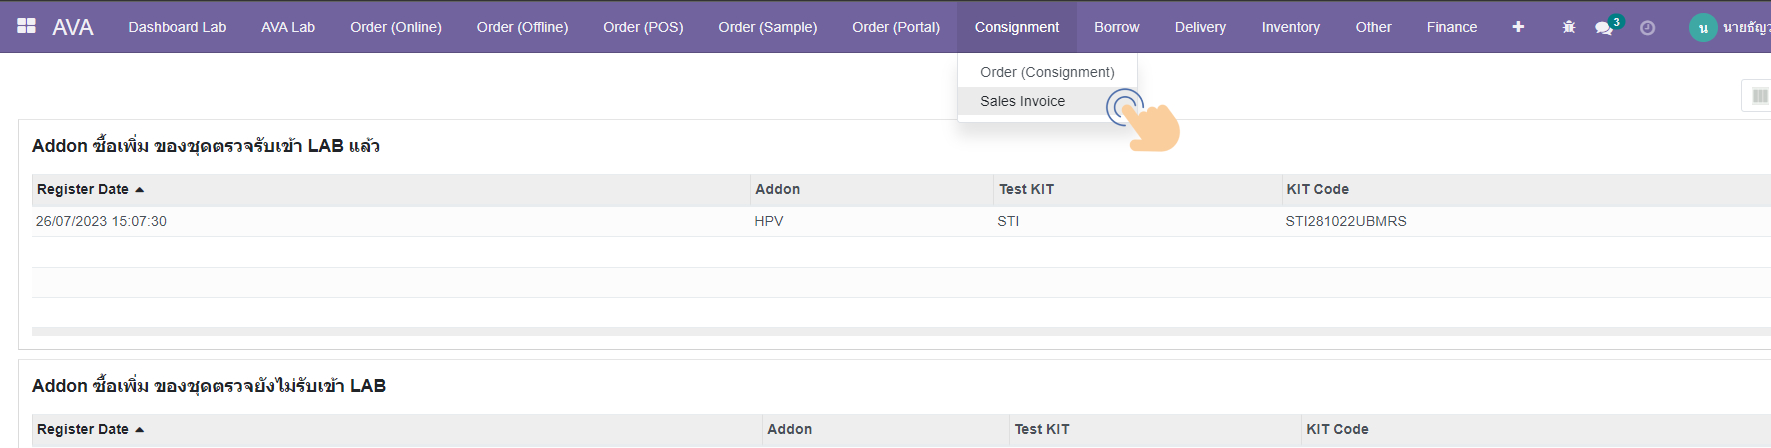The image size is (1771, 448).
Task: Open the apps grid home menu icon
Action: [x=27, y=27]
